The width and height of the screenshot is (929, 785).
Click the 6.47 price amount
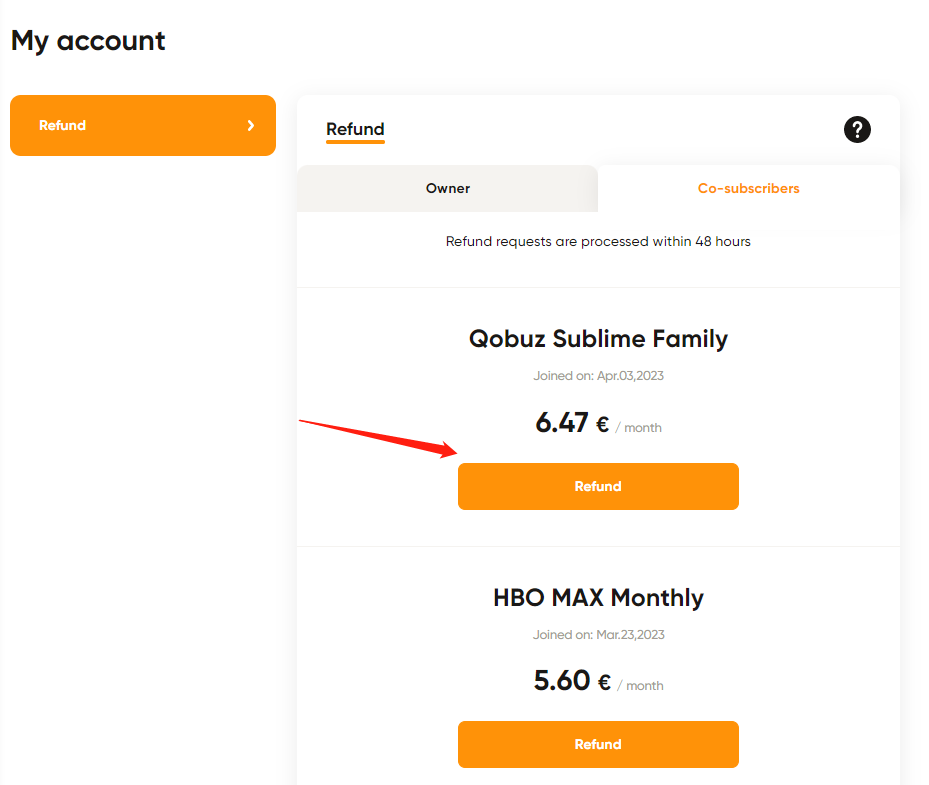pyautogui.click(x=562, y=423)
